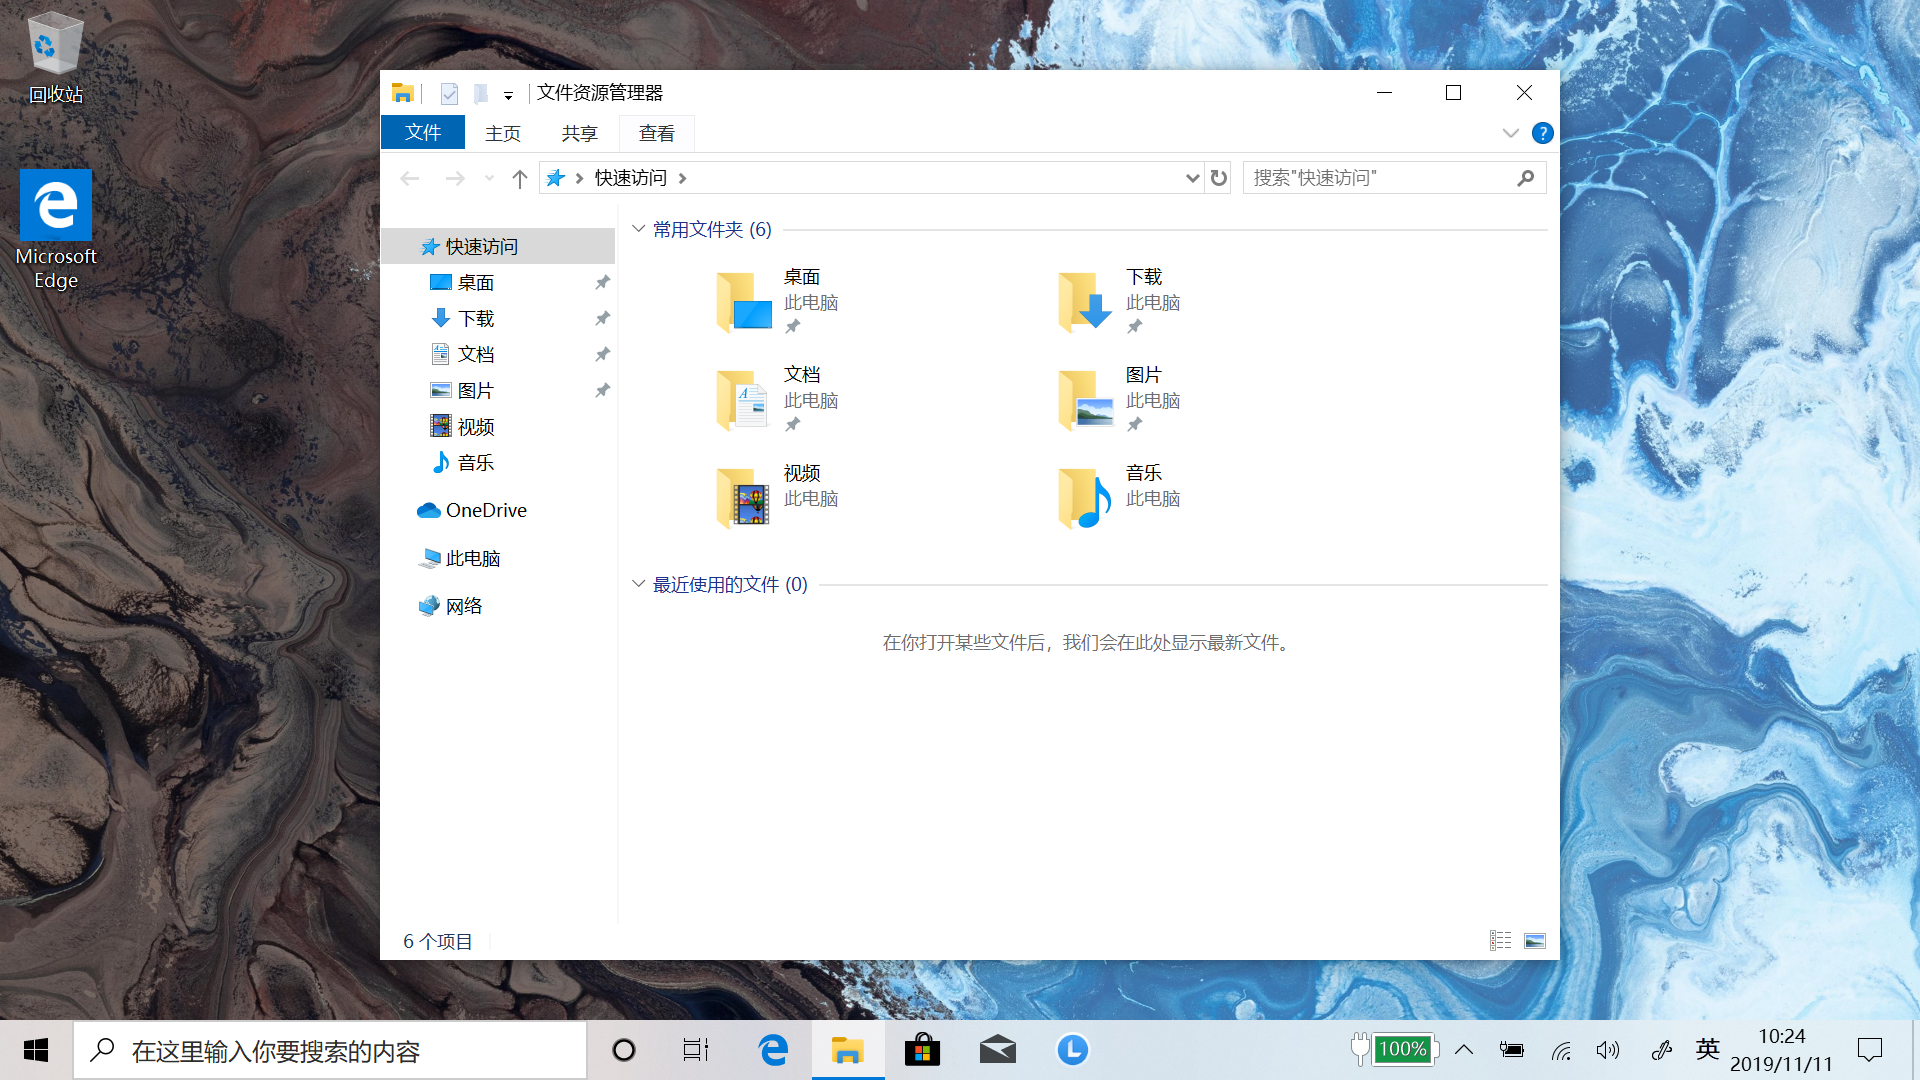This screenshot has width=1920, height=1080.
Task: Open 此电脑 from the sidebar
Action: coord(471,558)
